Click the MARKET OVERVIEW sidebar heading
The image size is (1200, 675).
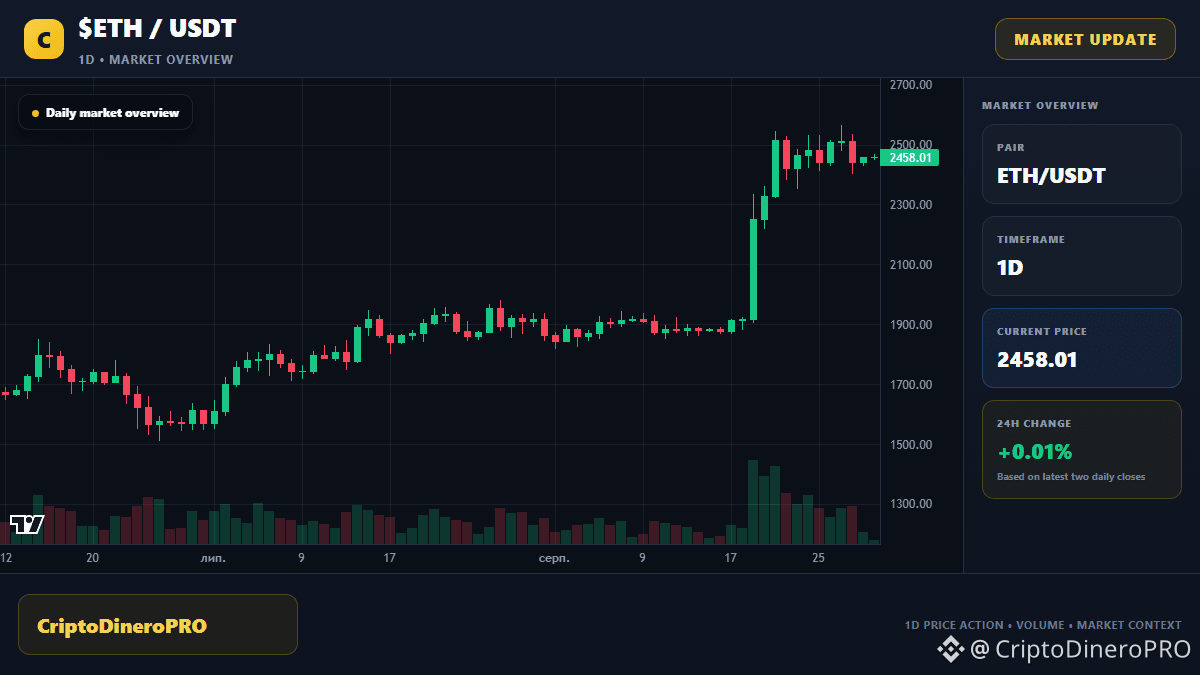click(1040, 105)
